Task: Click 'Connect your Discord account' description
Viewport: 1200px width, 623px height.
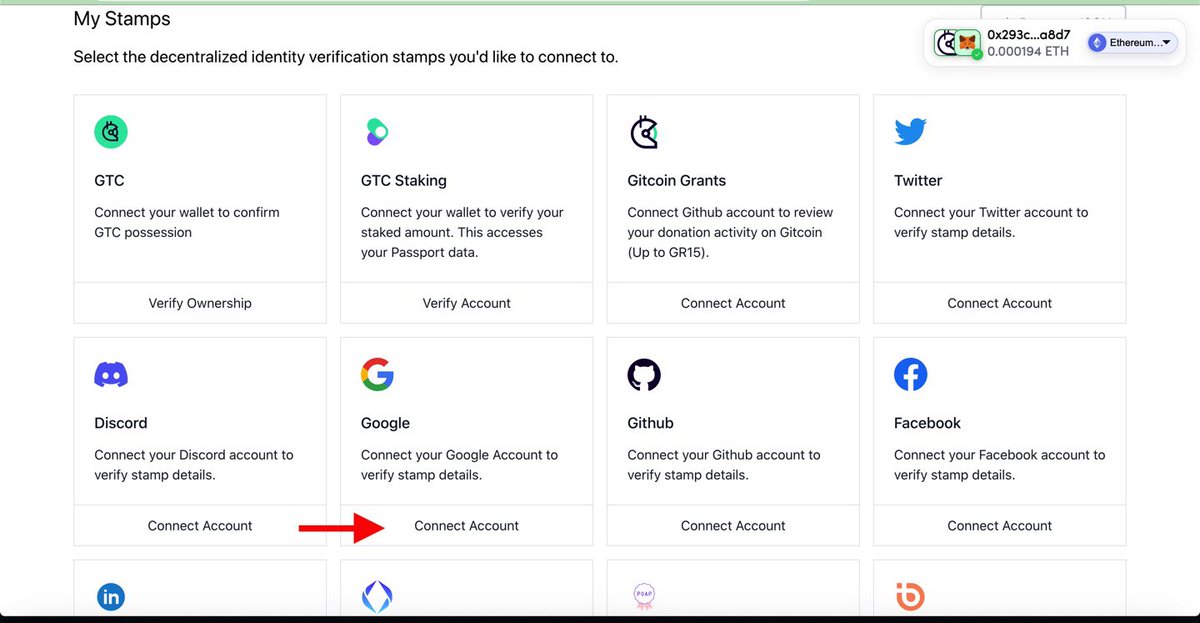Action: tap(194, 465)
